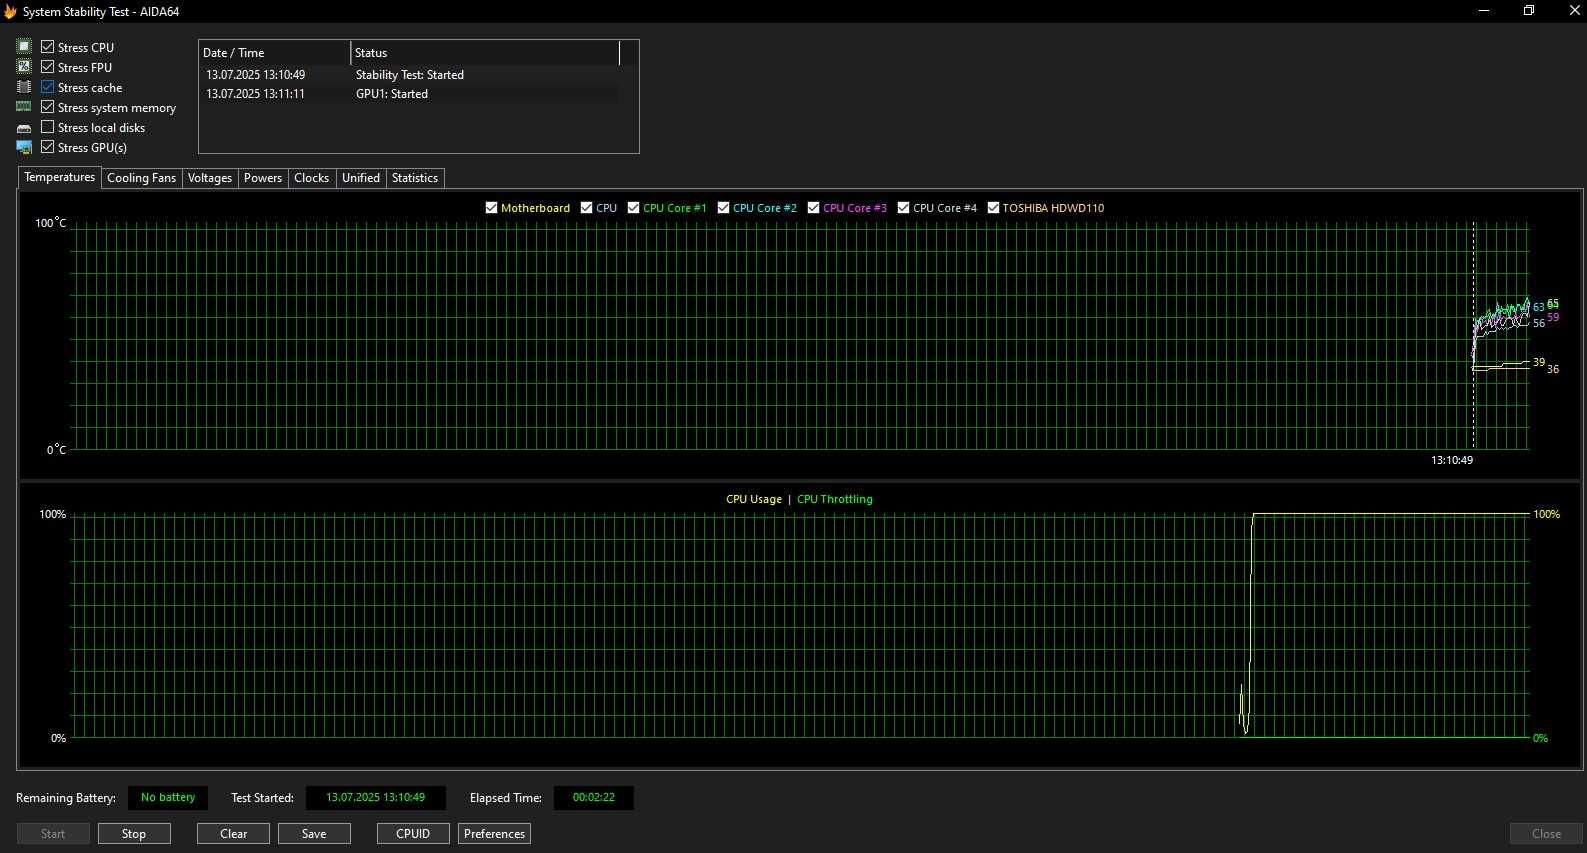
Task: Click the Clear button
Action: point(234,834)
